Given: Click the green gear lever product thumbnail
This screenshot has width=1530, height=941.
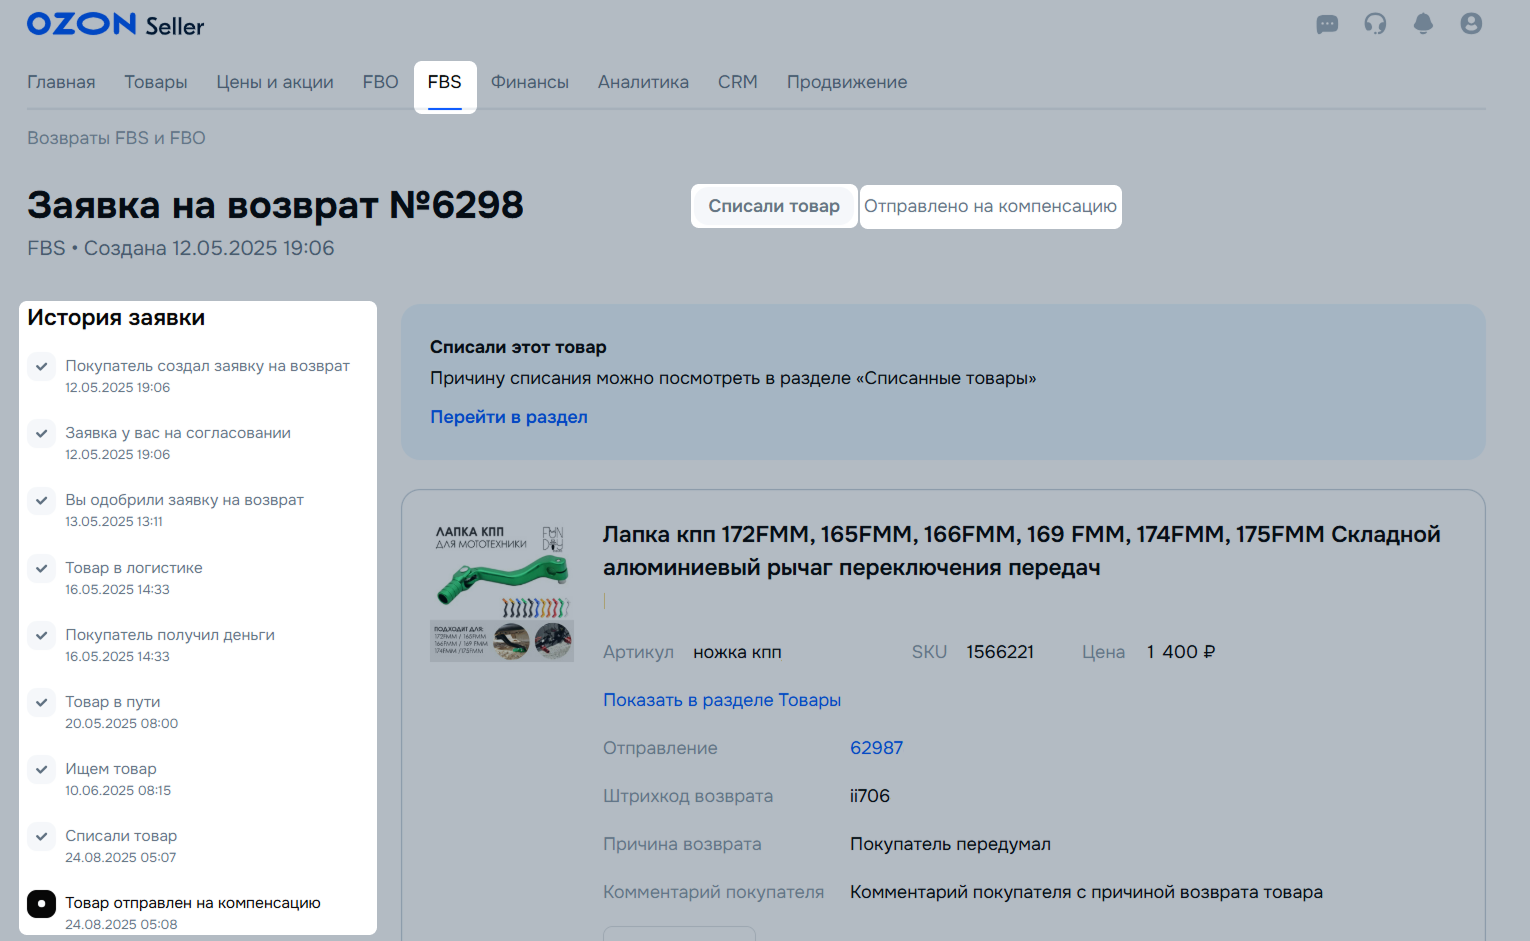Looking at the screenshot, I should tap(502, 591).
